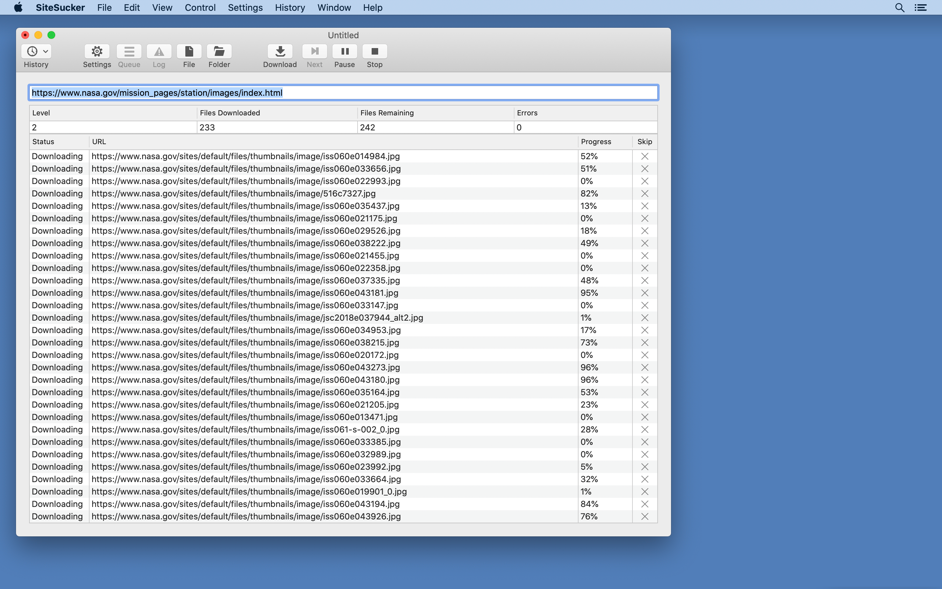
Task: Skip download of iss060e014984.jpg
Action: [645, 157]
